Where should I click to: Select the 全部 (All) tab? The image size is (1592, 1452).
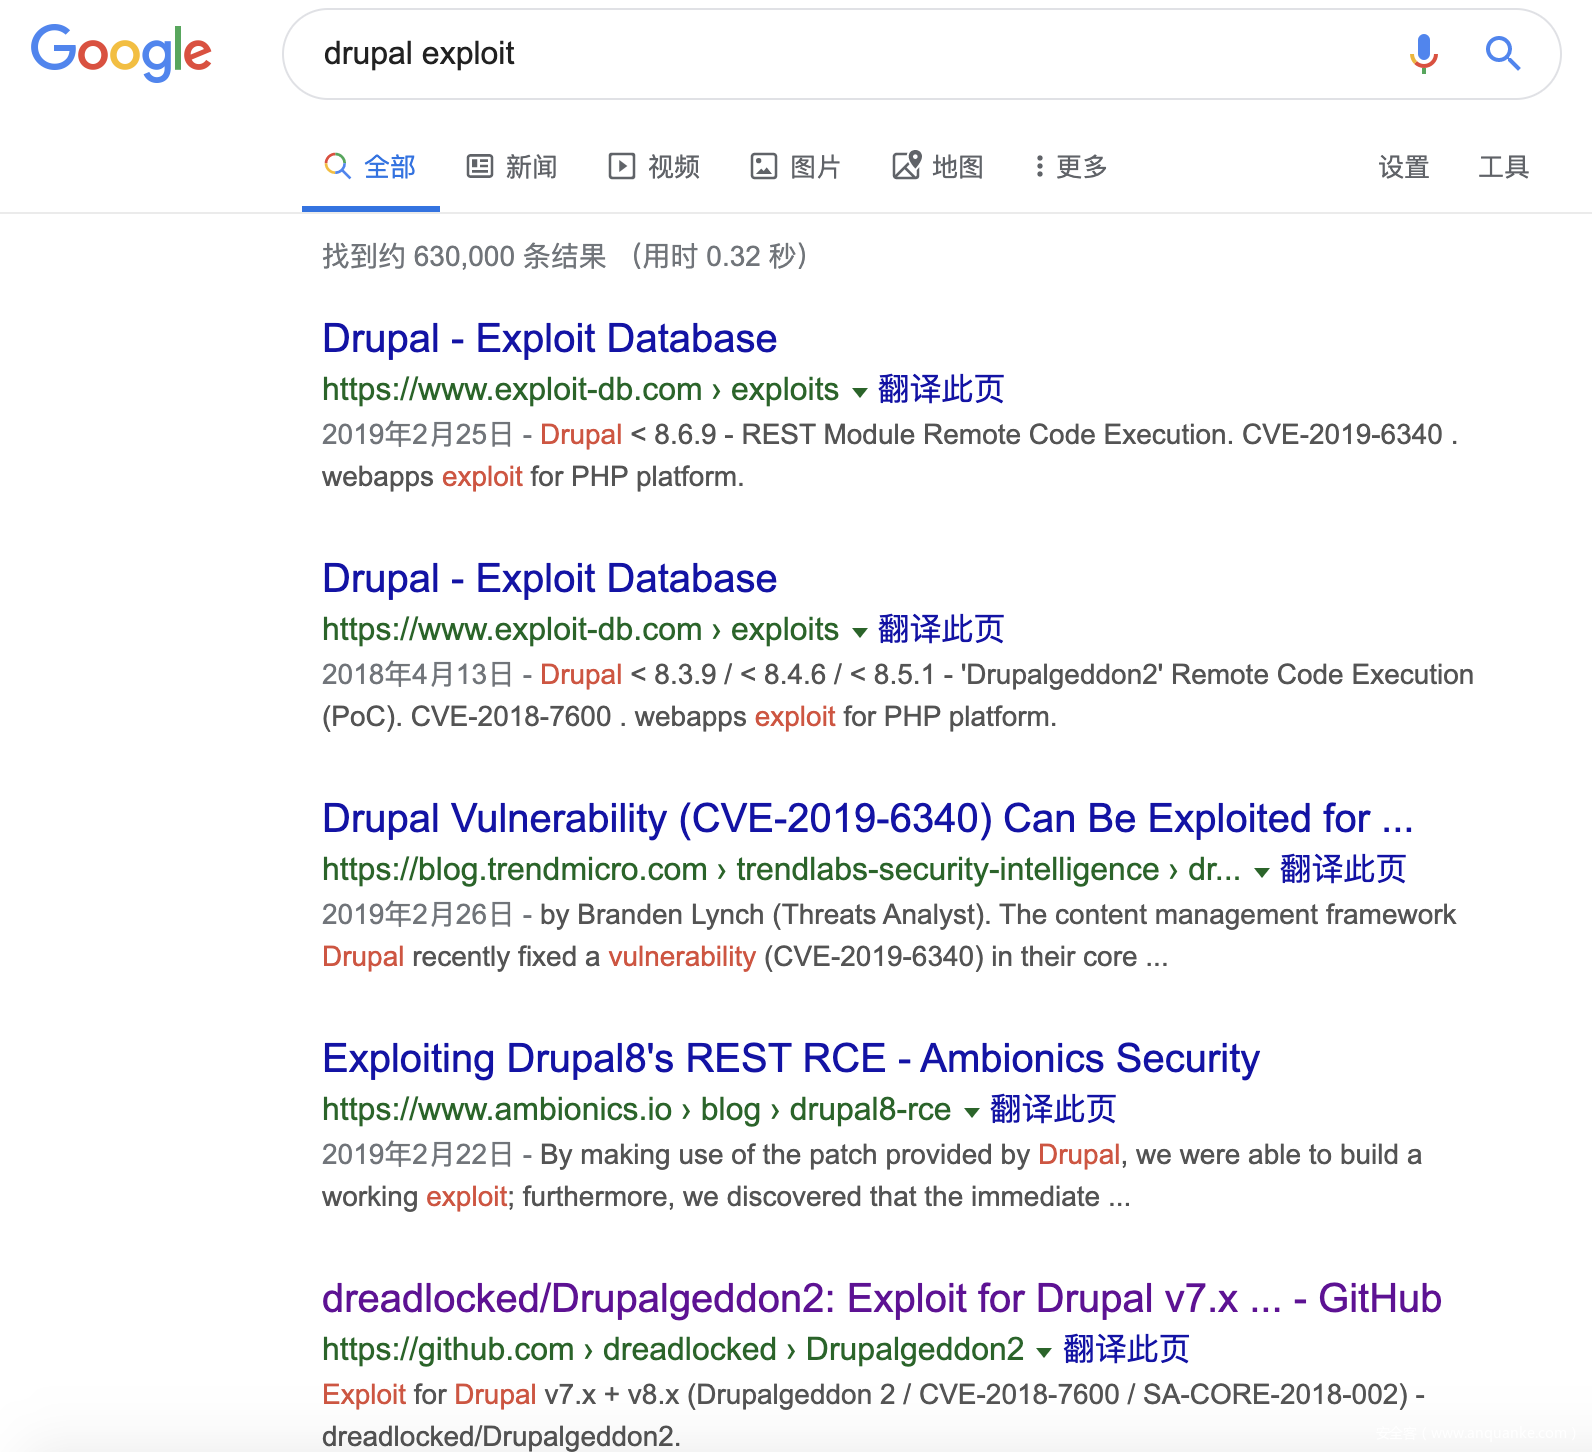tap(371, 167)
